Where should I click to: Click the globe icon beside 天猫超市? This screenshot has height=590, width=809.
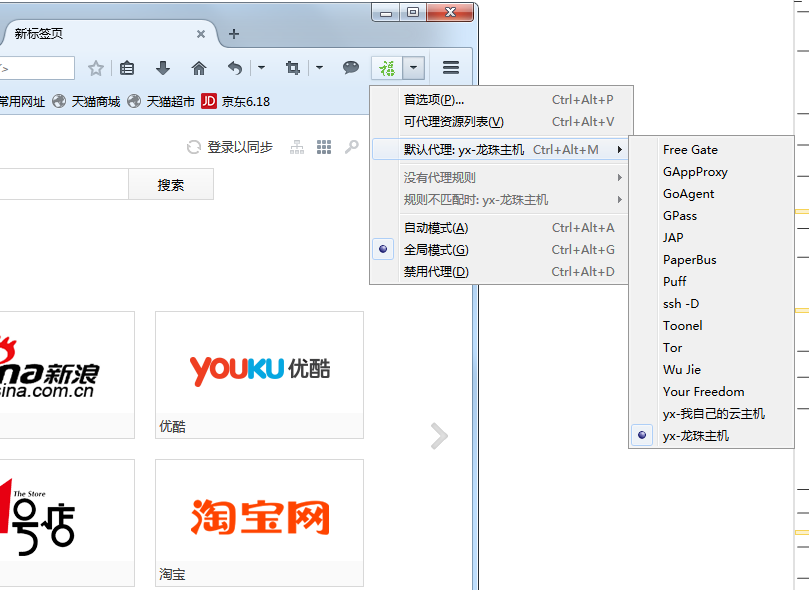(x=134, y=101)
